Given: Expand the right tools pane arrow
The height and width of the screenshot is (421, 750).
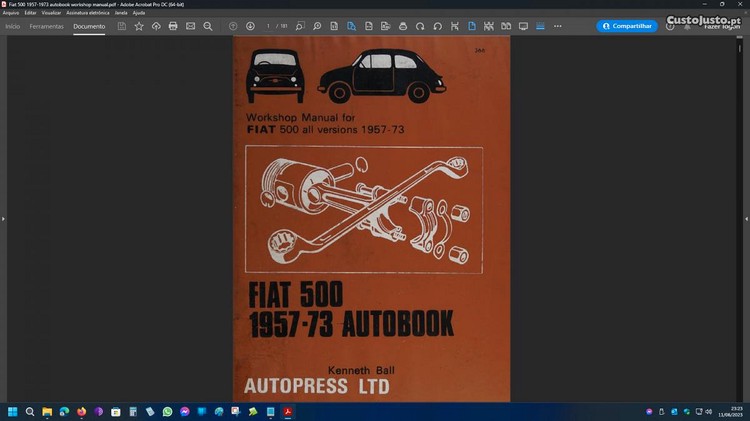Looking at the screenshot, I should point(746,218).
